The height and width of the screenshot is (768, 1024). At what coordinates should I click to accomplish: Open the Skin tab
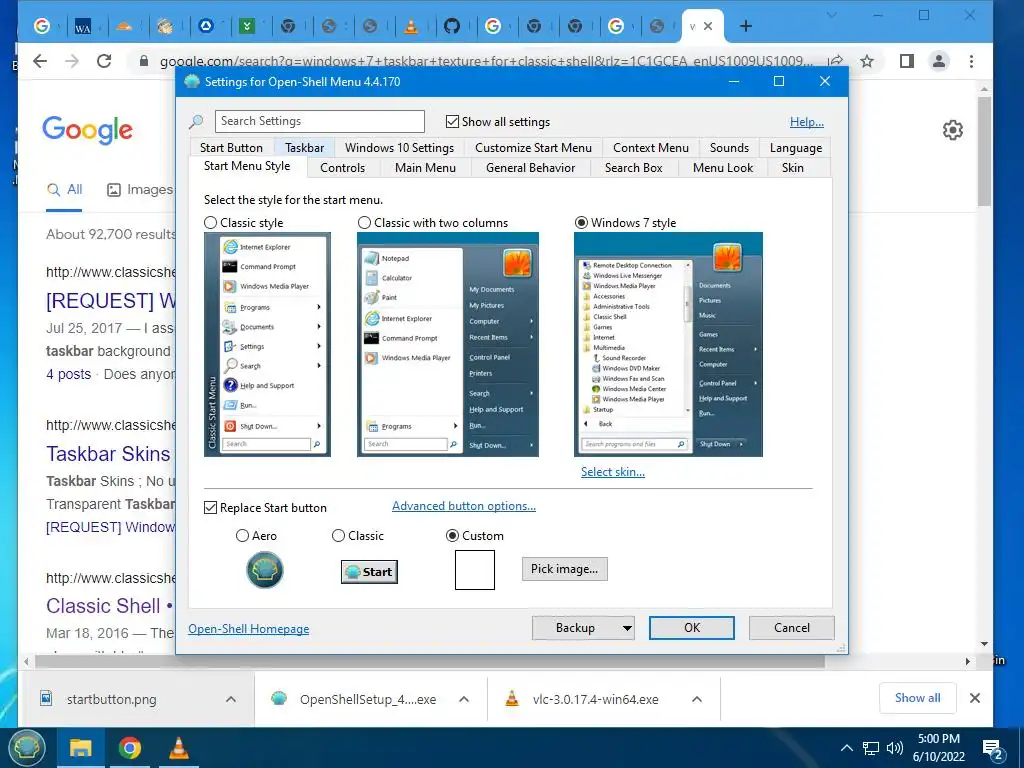coord(793,168)
